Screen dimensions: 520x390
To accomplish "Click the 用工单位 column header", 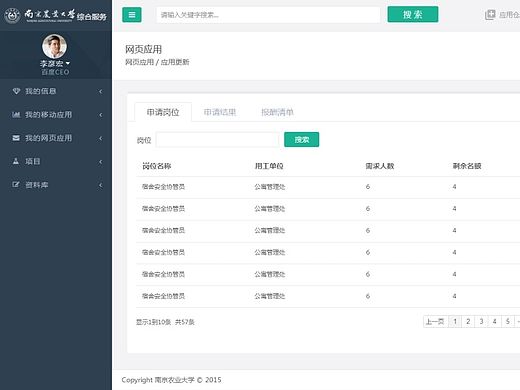I will (269, 166).
